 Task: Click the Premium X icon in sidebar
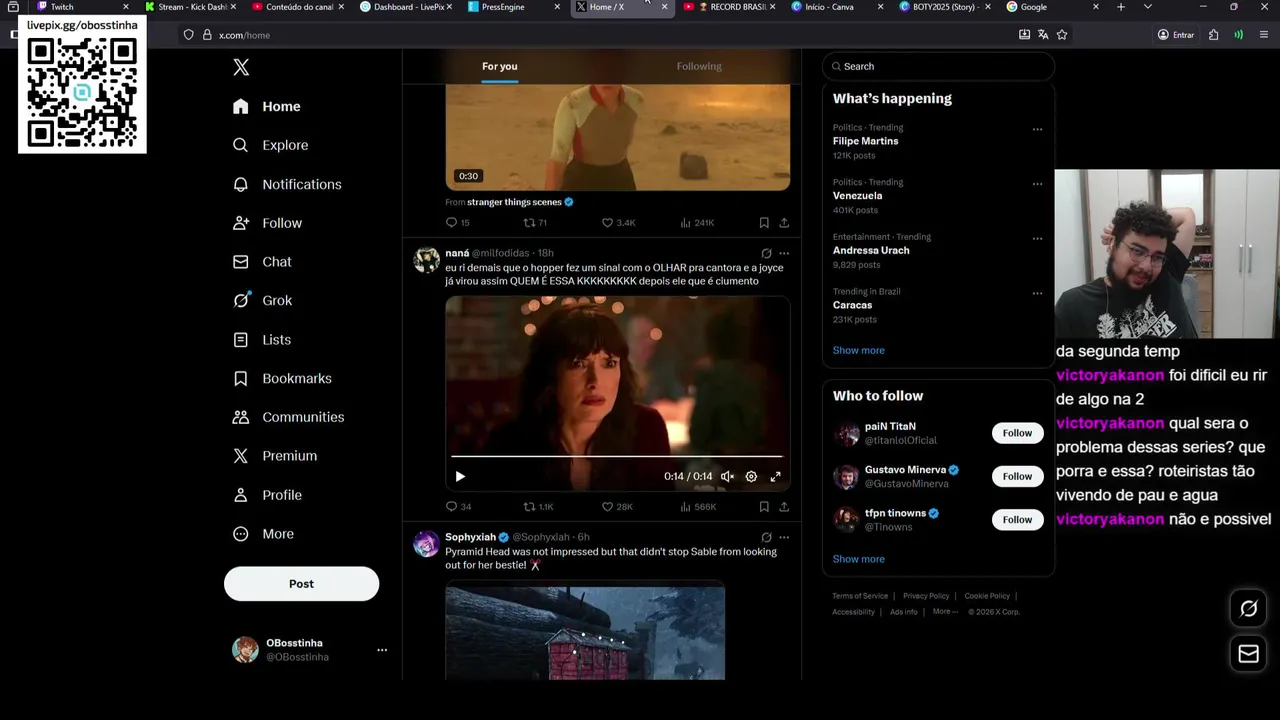(x=240, y=456)
